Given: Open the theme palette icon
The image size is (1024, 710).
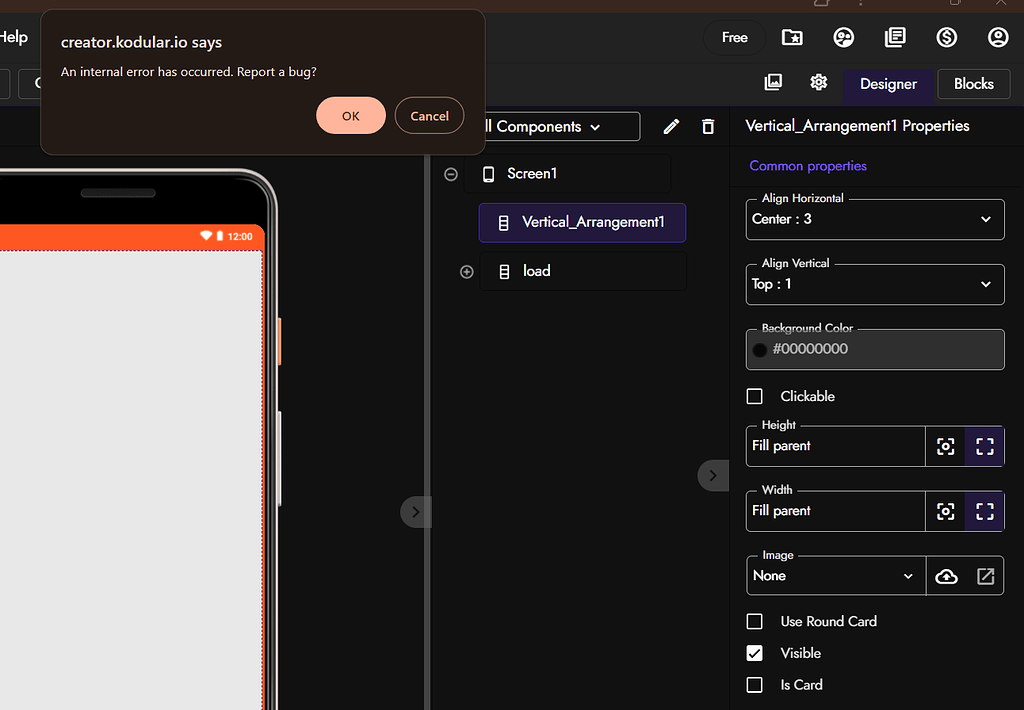Looking at the screenshot, I should coord(843,37).
